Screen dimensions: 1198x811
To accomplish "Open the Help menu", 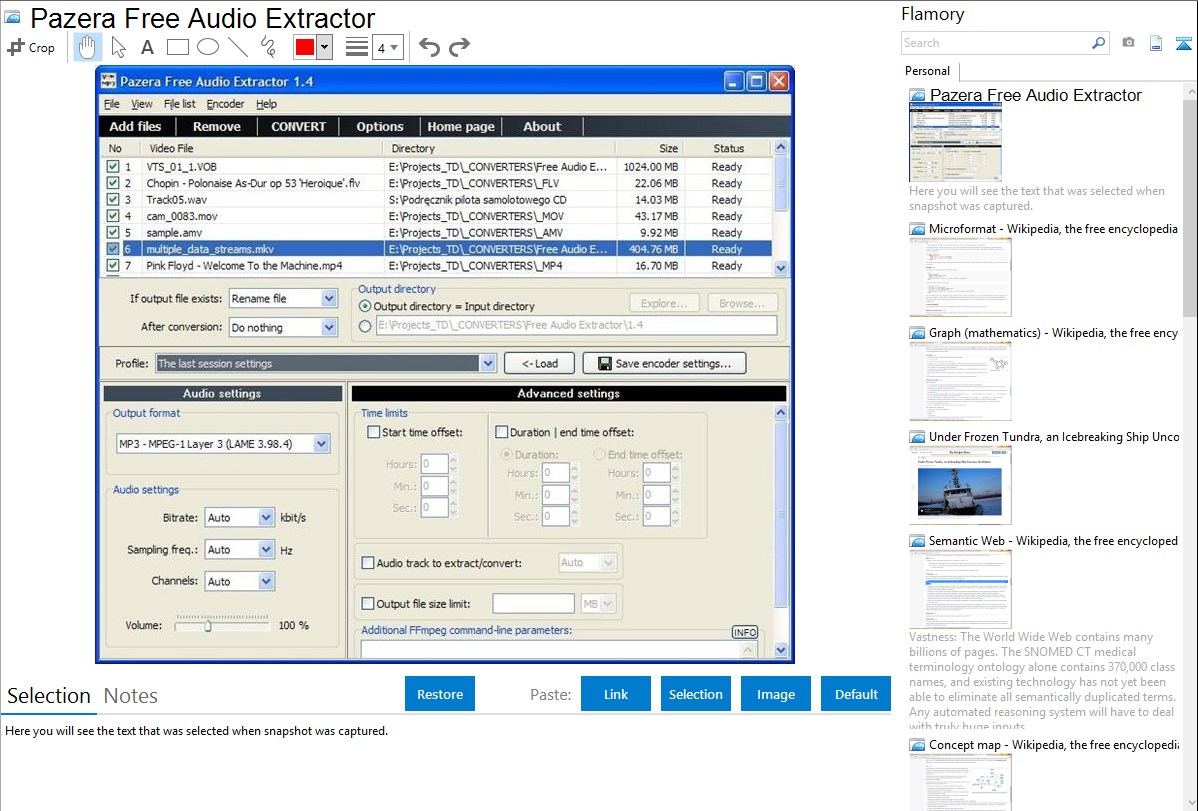I will [x=266, y=104].
